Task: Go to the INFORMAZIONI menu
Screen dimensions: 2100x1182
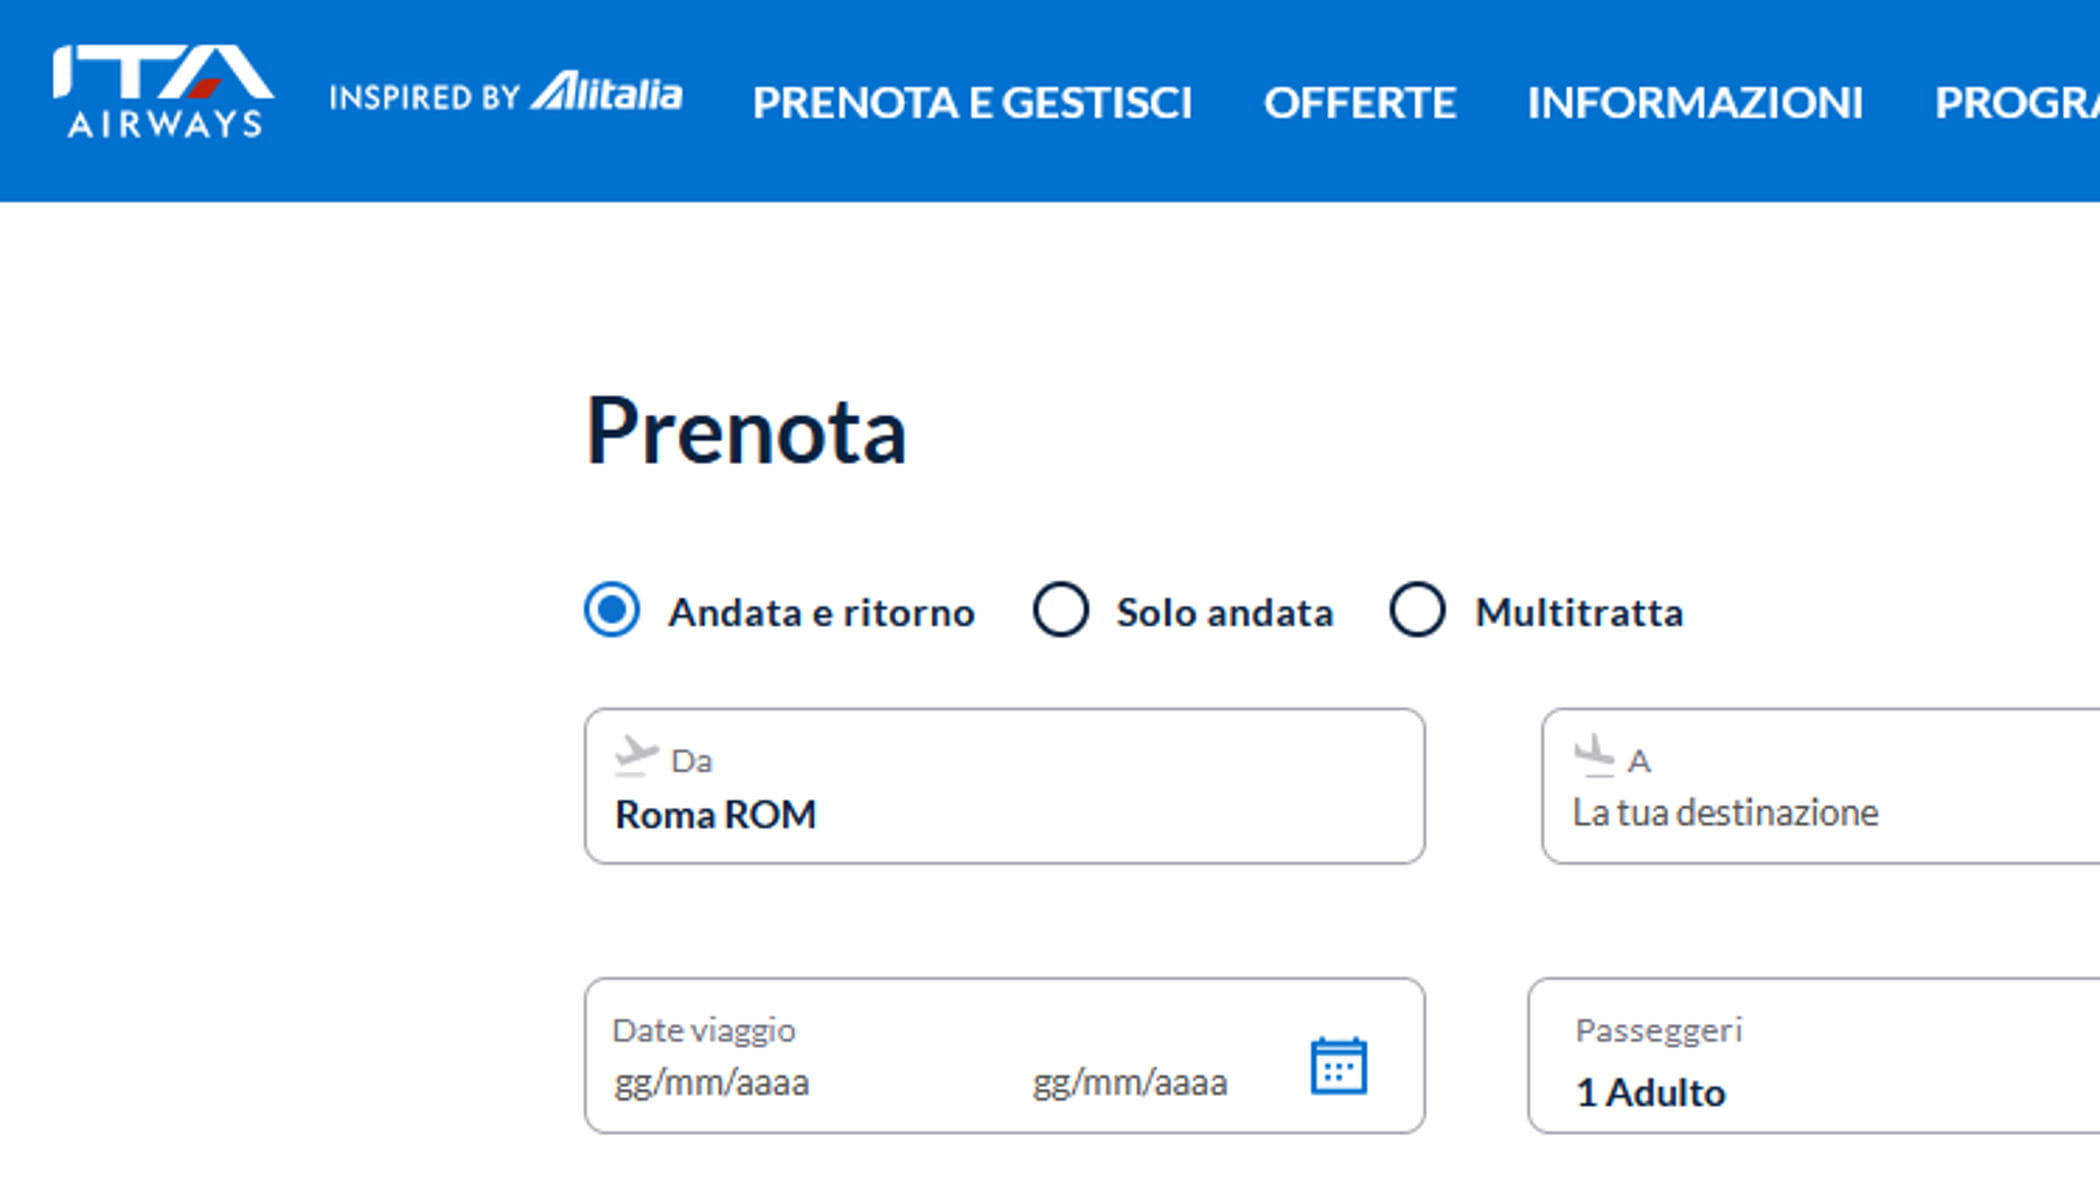Action: click(x=1695, y=103)
